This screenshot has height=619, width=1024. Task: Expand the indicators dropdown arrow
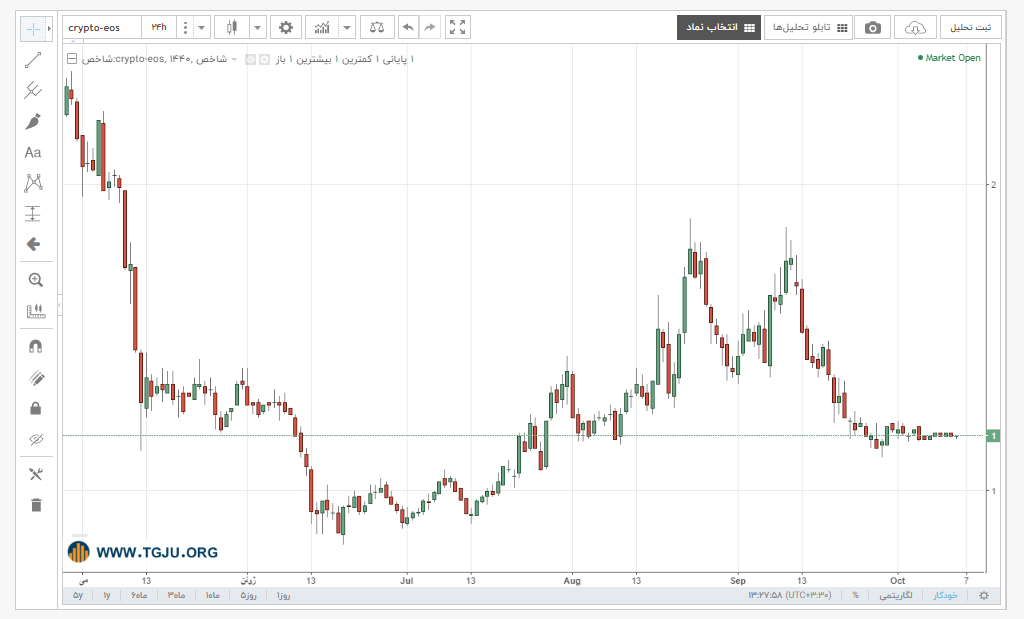coord(347,27)
